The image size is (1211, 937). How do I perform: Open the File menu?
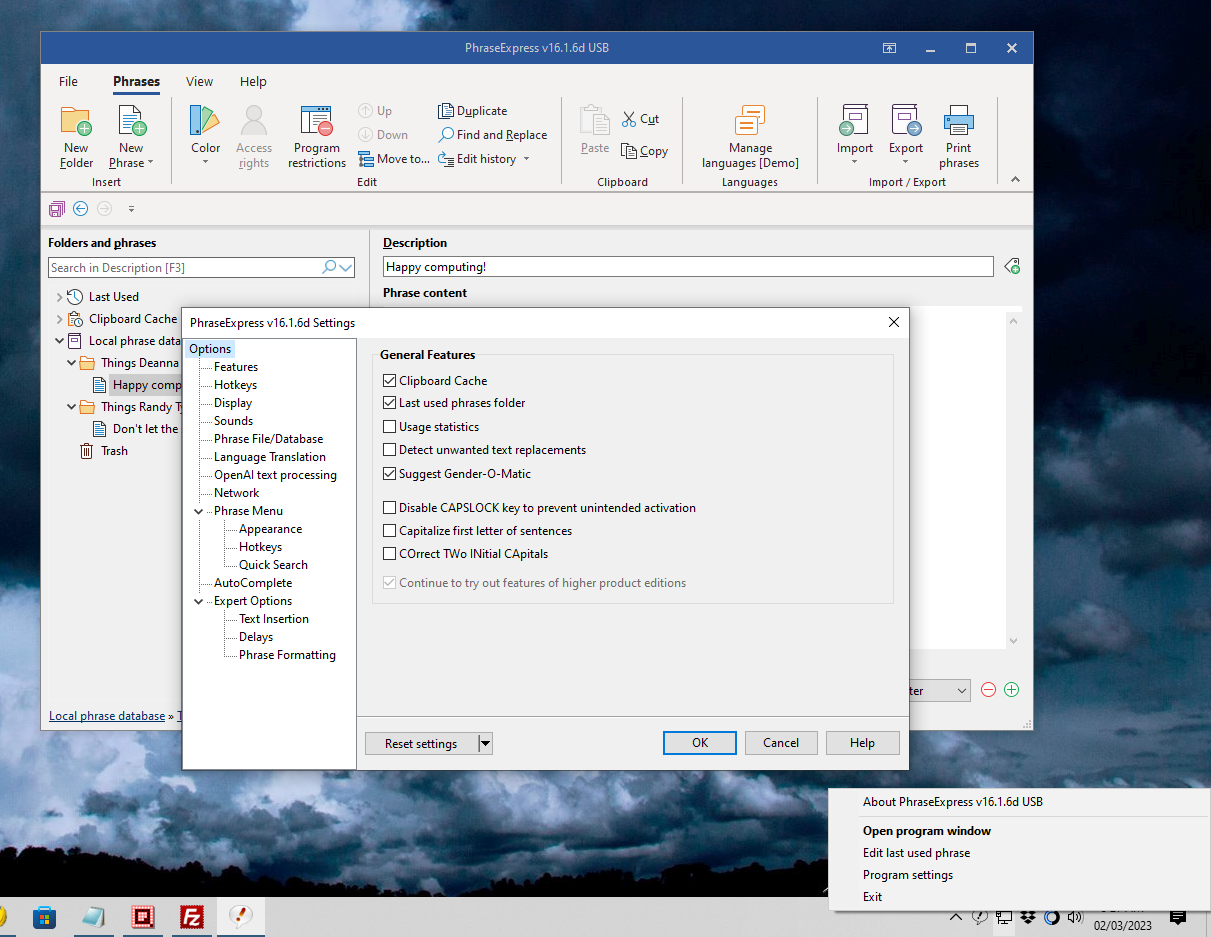click(x=68, y=82)
